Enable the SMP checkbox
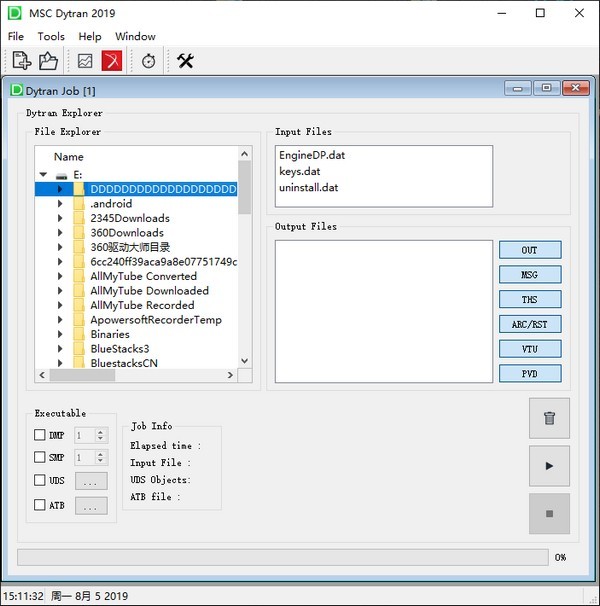This screenshot has width=600, height=606. tap(39, 457)
